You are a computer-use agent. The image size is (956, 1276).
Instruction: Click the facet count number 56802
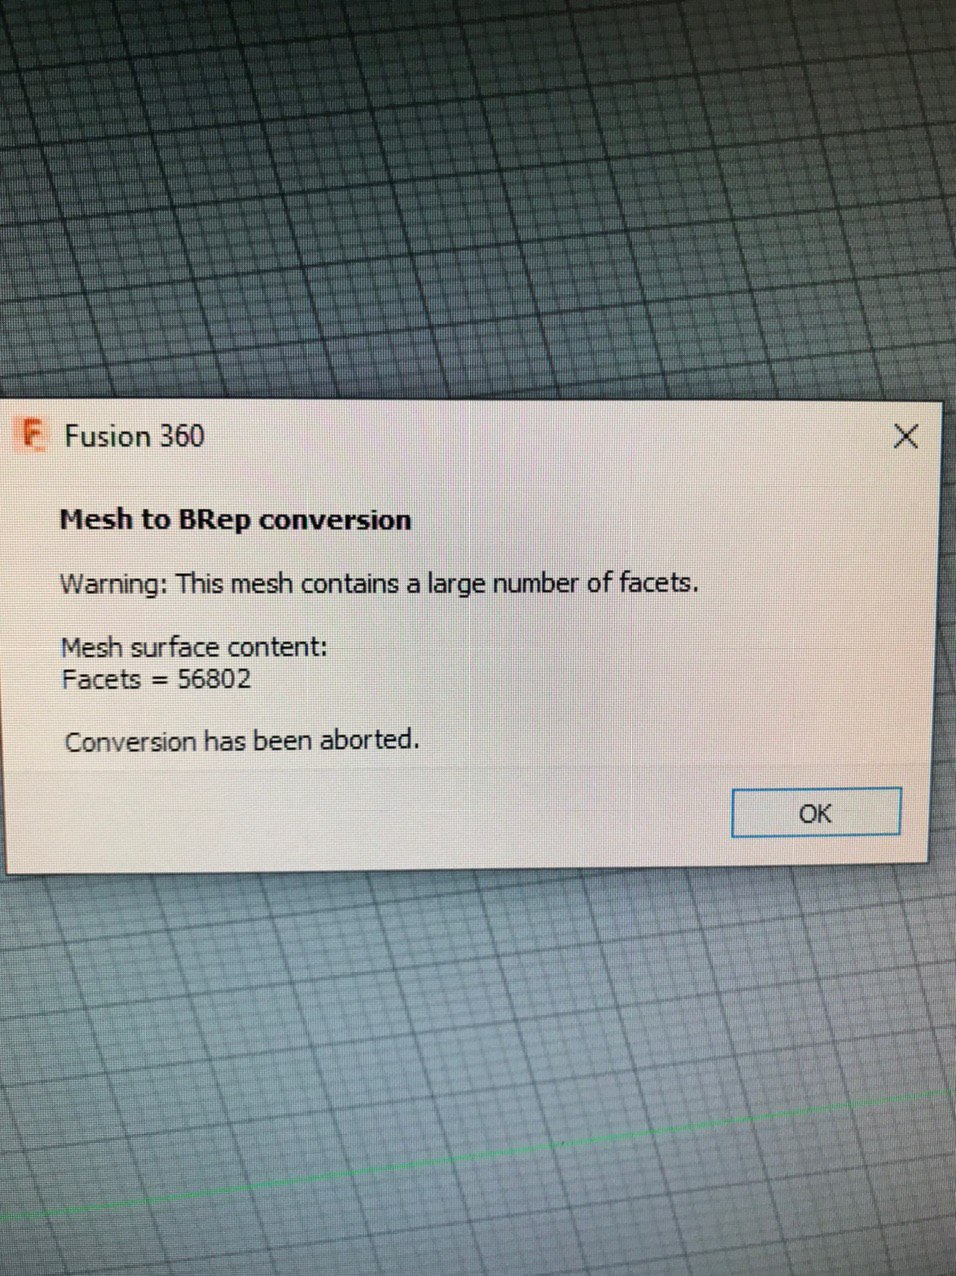214,679
